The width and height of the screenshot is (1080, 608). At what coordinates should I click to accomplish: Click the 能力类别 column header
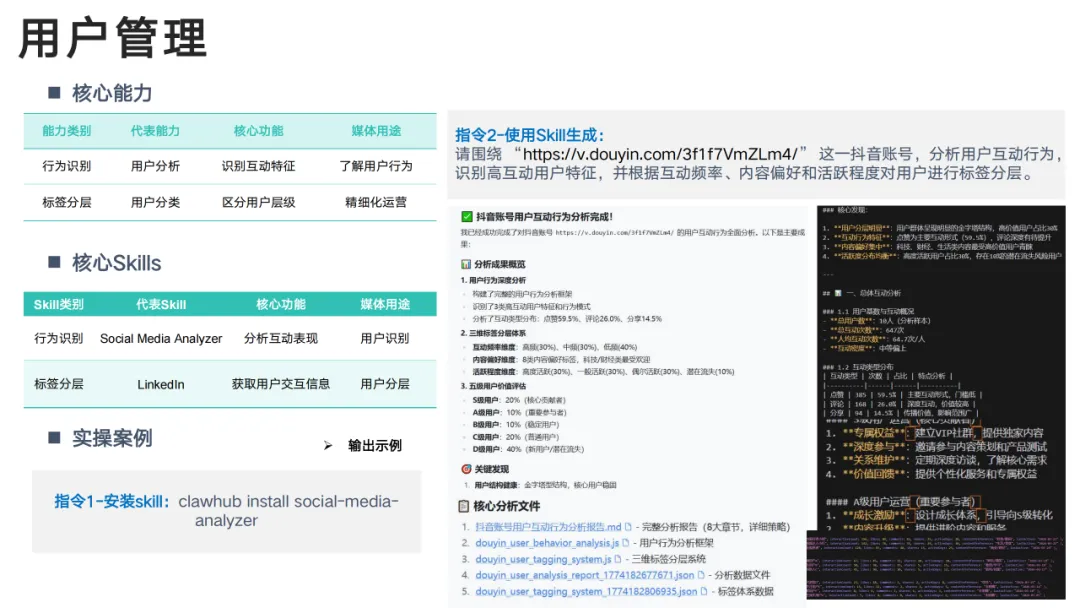67,131
